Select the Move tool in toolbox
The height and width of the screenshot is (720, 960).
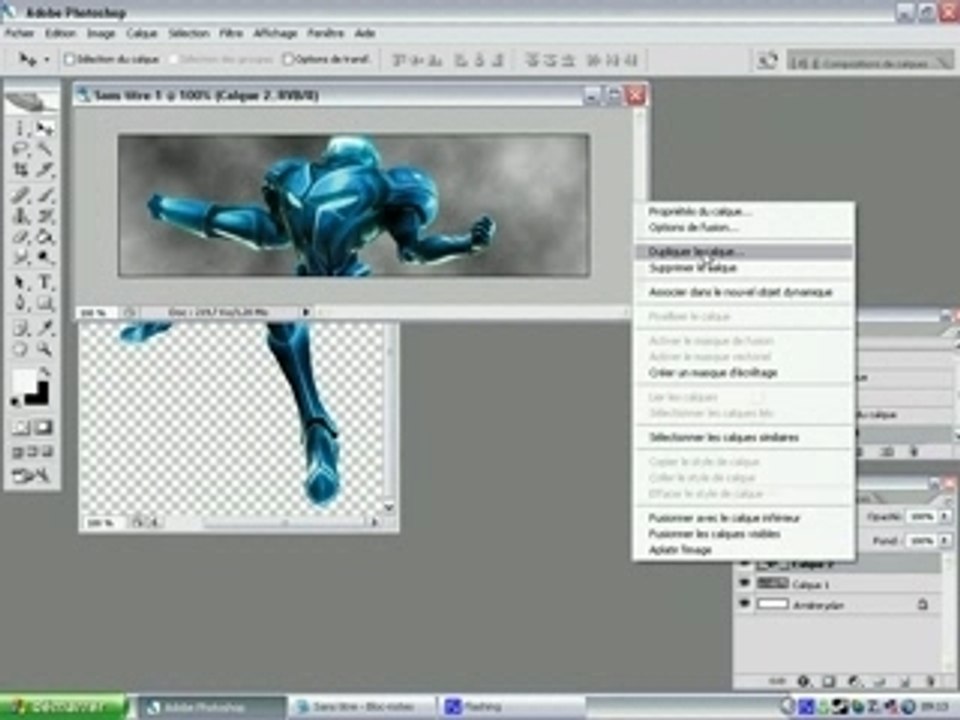[44, 128]
